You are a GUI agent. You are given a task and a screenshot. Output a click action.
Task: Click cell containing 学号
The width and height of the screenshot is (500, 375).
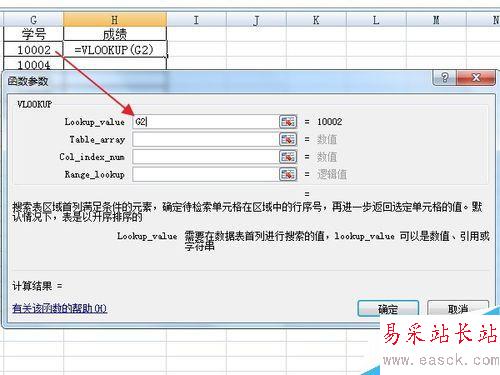33,34
